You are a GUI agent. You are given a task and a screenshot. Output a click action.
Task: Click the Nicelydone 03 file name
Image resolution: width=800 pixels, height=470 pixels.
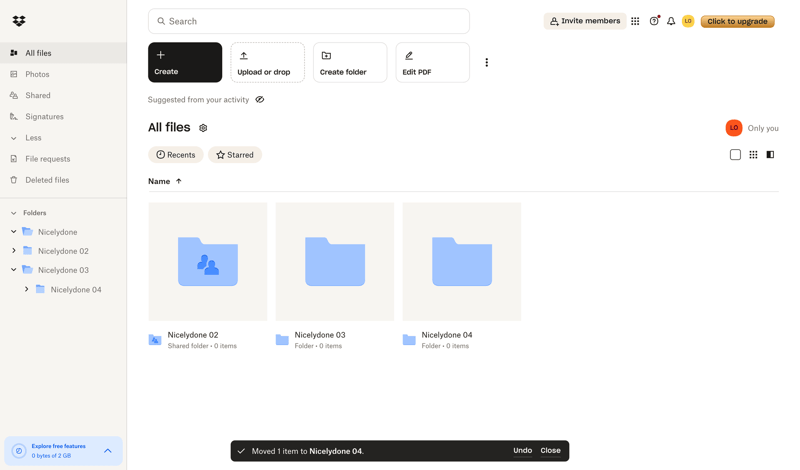320,335
